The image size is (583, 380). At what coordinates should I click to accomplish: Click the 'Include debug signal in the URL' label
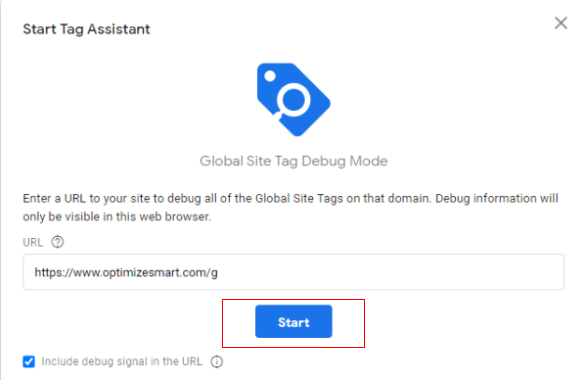122,361
